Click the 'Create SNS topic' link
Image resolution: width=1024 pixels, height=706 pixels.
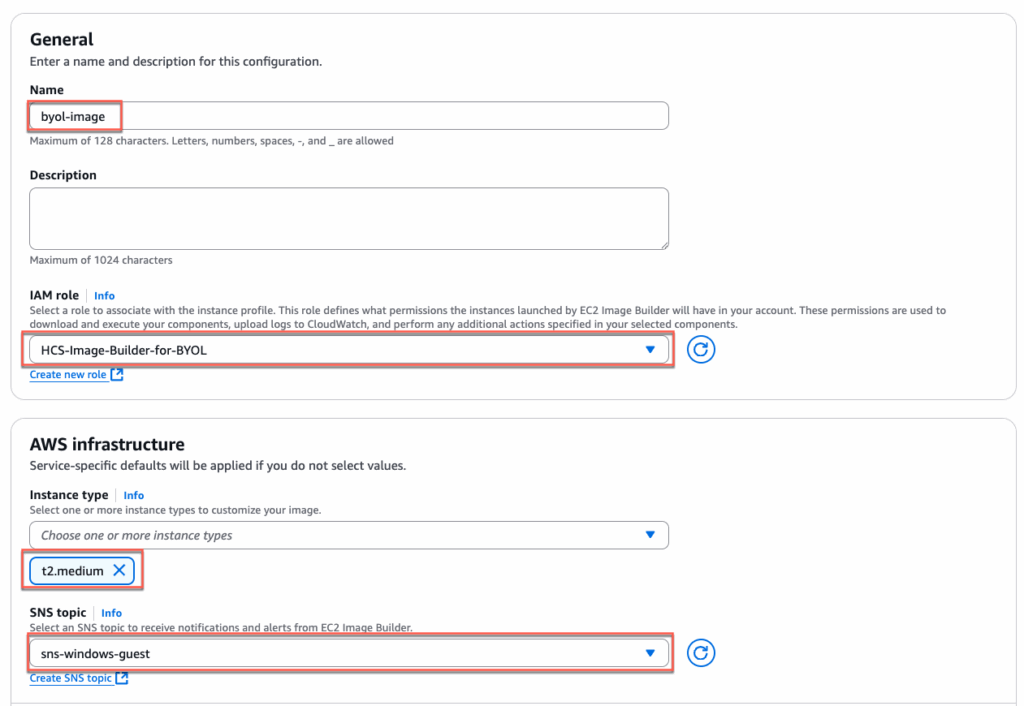(70, 678)
